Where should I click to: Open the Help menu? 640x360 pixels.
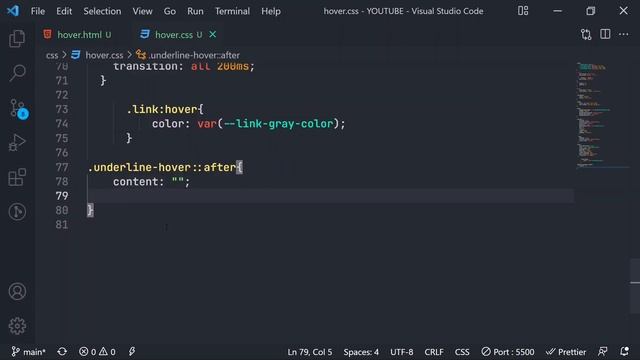pos(271,11)
